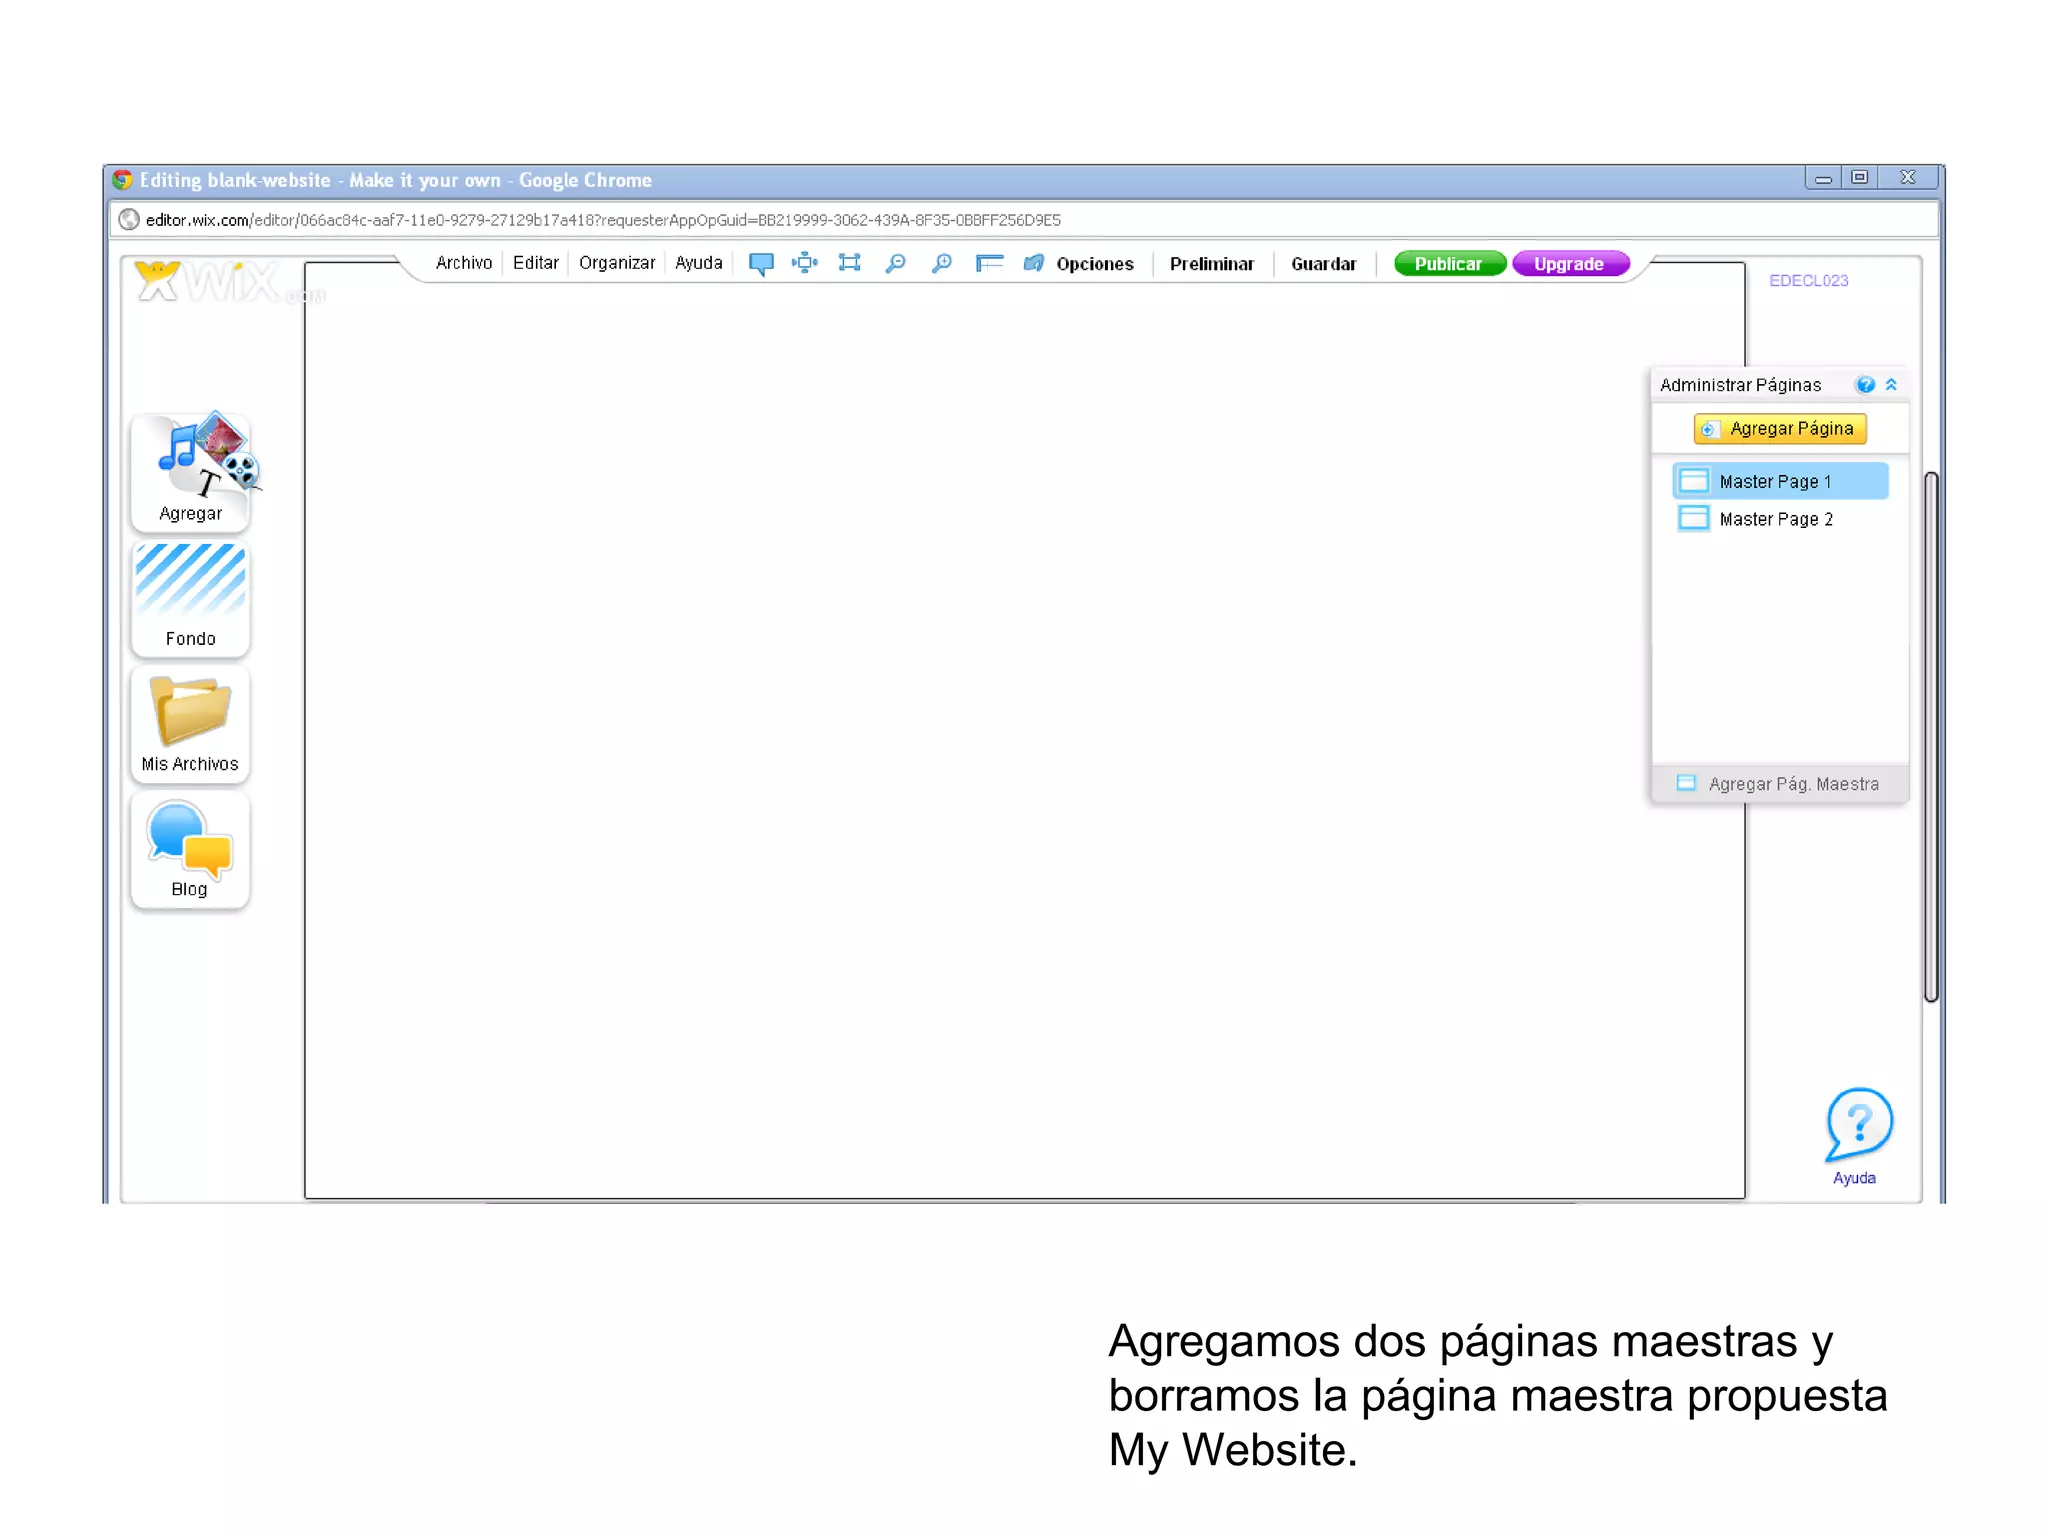The width and height of the screenshot is (2048, 1536).
Task: Click the zoom in magnifier icon
Action: click(941, 263)
